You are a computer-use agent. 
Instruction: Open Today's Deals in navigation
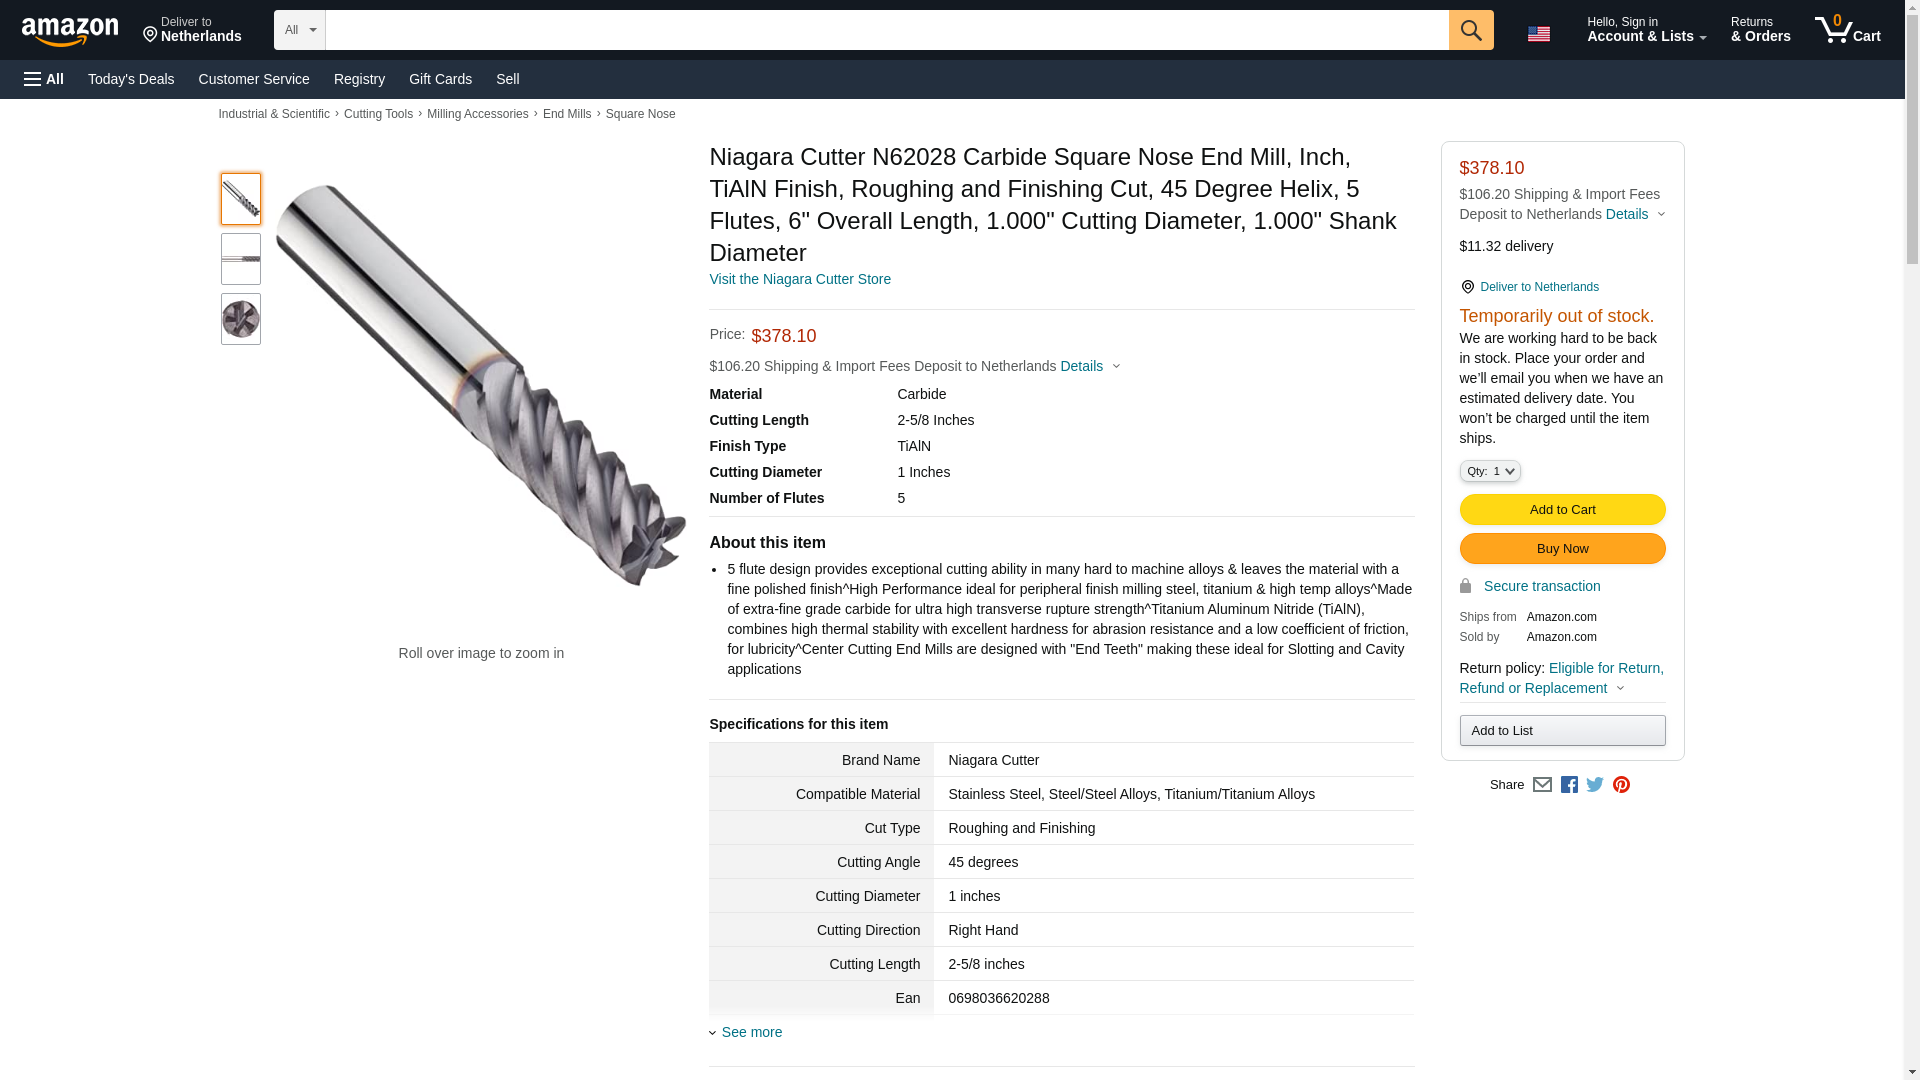[131, 79]
